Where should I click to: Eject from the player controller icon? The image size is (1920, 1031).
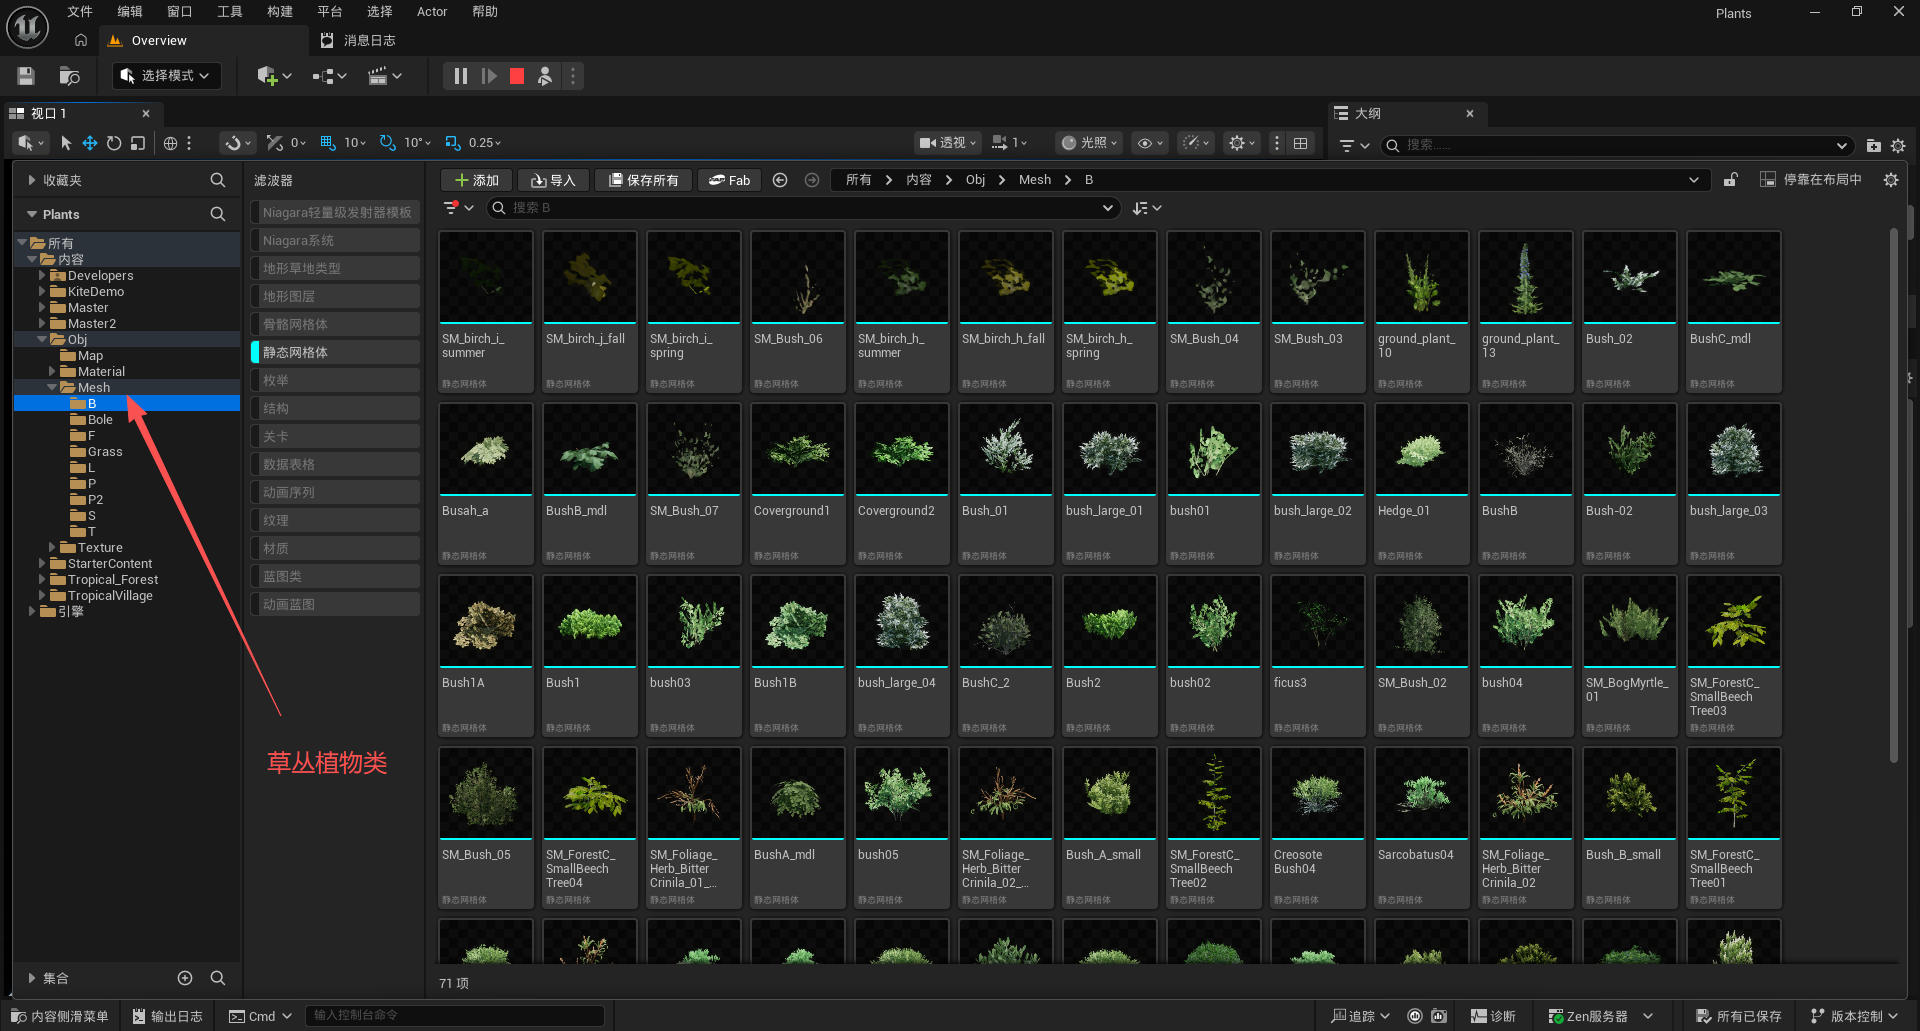[545, 76]
